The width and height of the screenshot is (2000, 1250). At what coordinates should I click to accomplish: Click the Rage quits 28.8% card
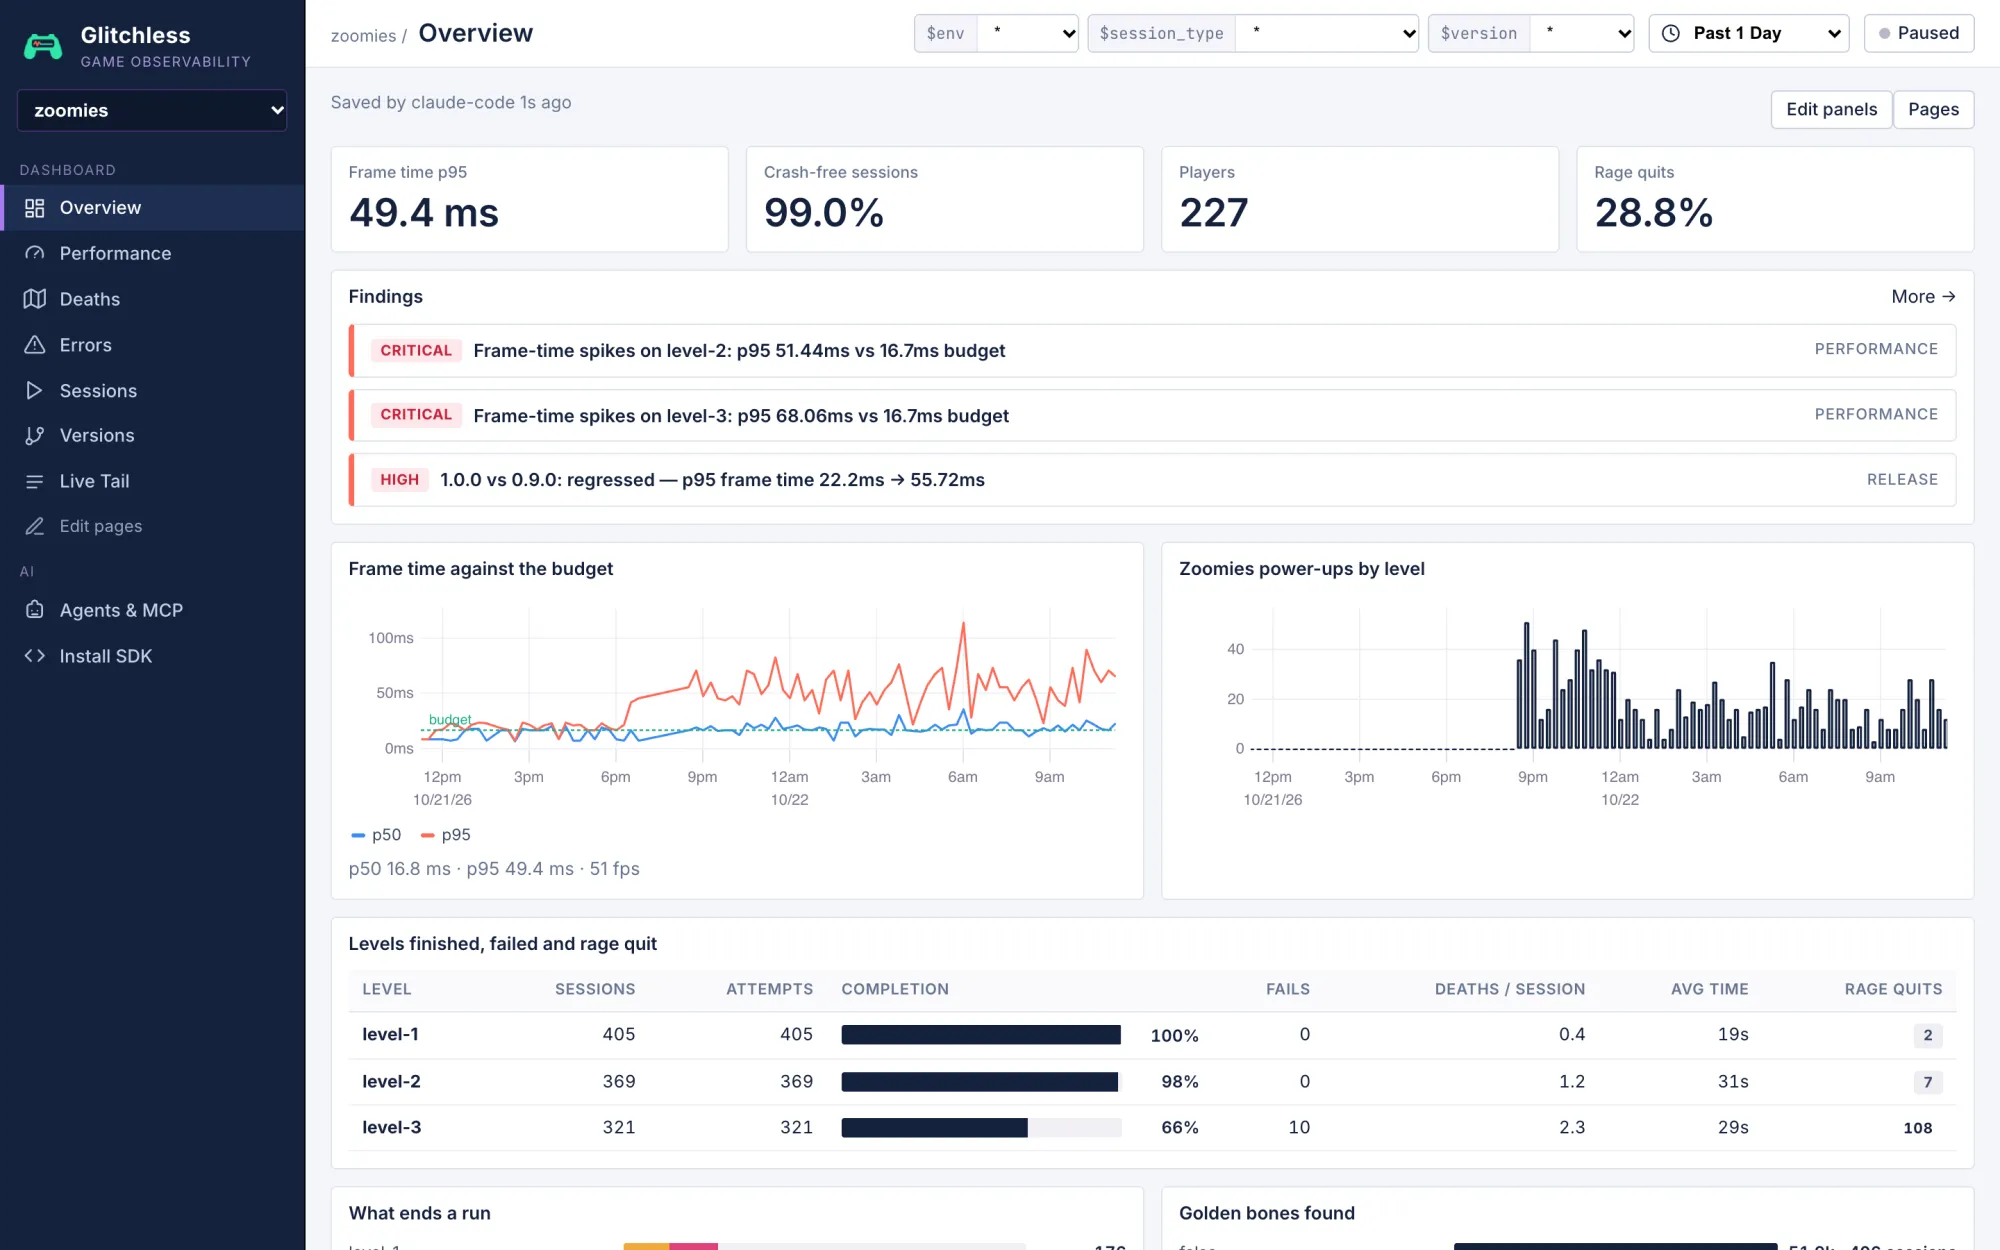(1775, 199)
